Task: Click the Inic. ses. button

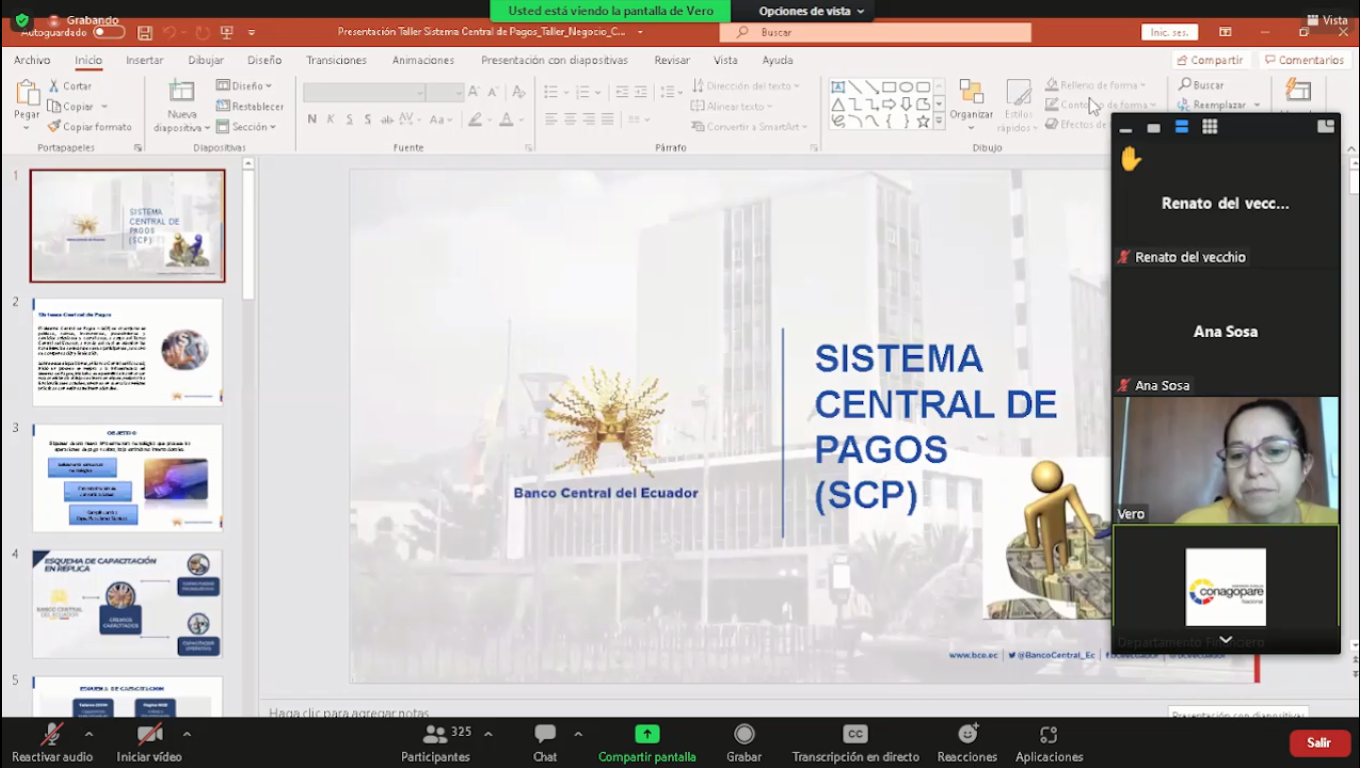Action: [x=1169, y=33]
